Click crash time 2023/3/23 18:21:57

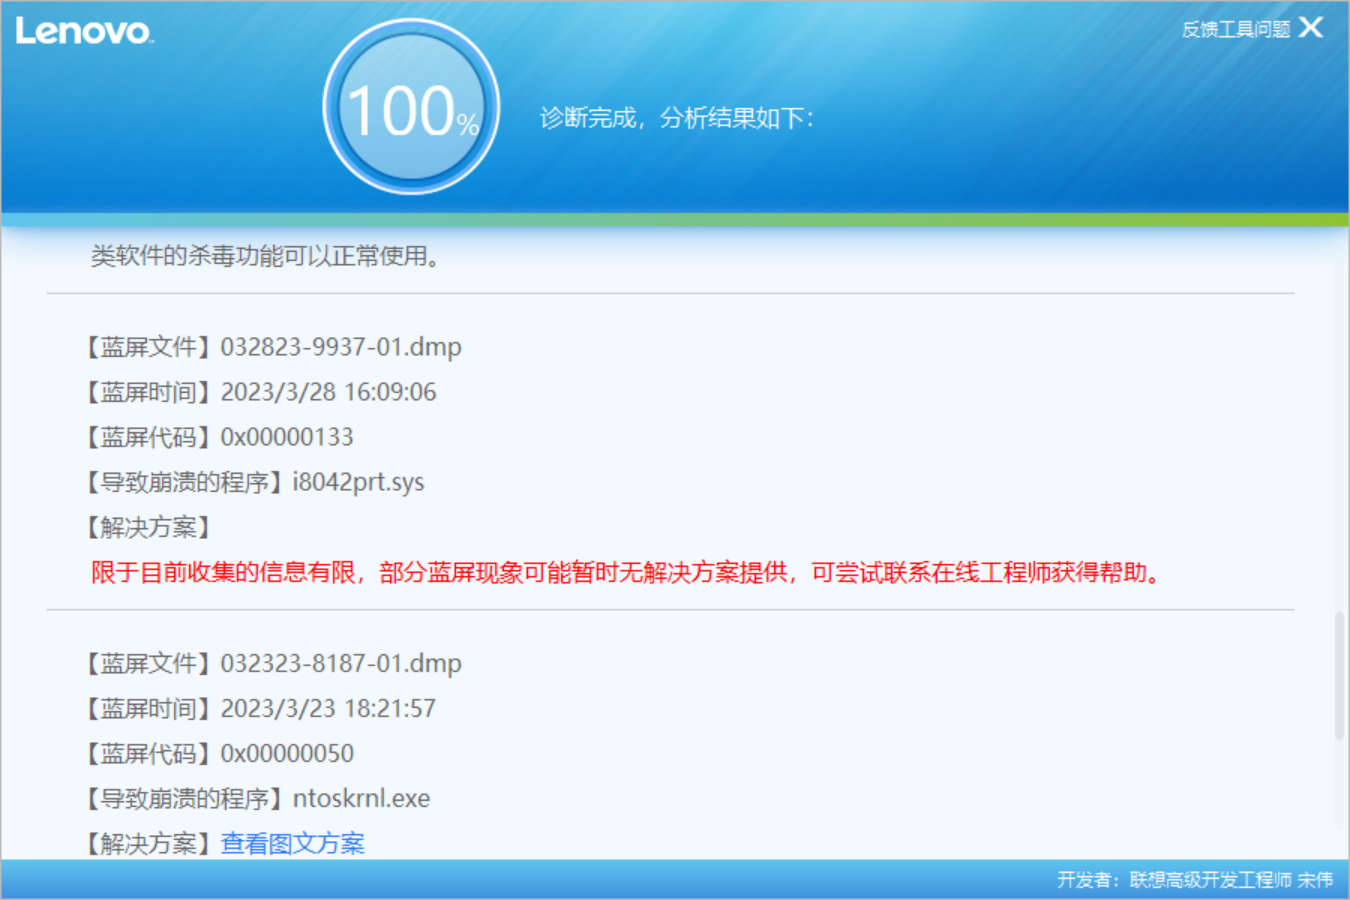[x=328, y=708]
